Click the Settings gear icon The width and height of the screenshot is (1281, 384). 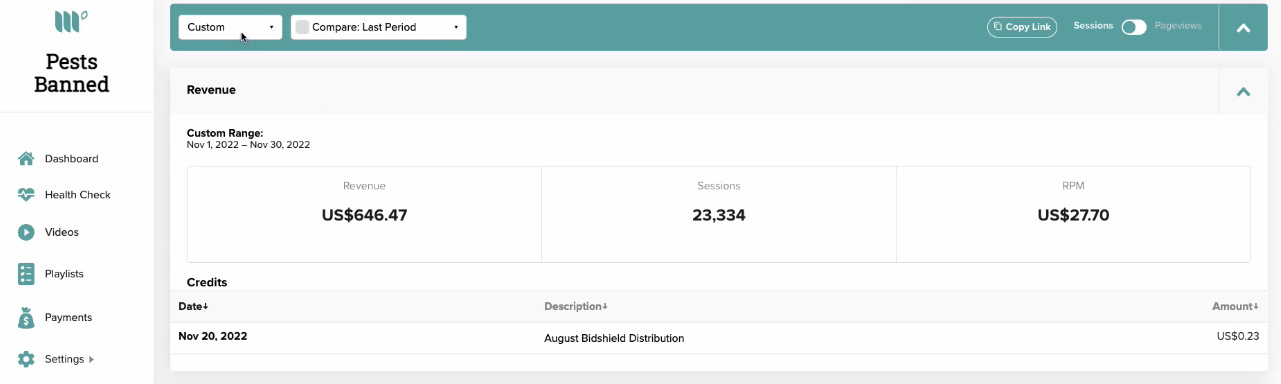tap(26, 359)
